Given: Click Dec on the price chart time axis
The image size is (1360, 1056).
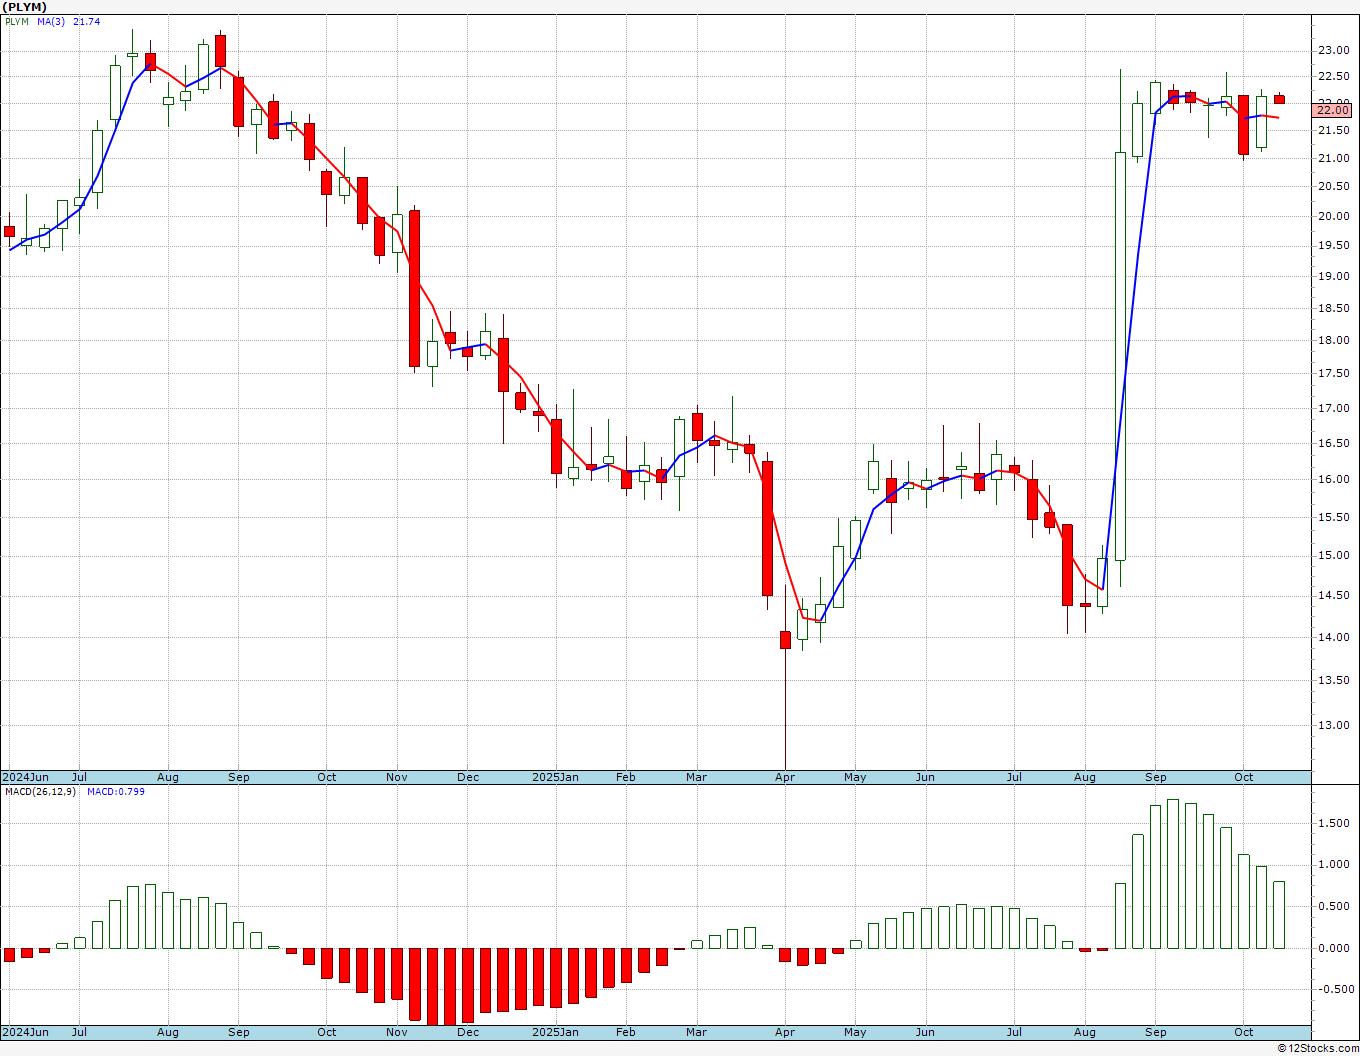Looking at the screenshot, I should coord(468,777).
